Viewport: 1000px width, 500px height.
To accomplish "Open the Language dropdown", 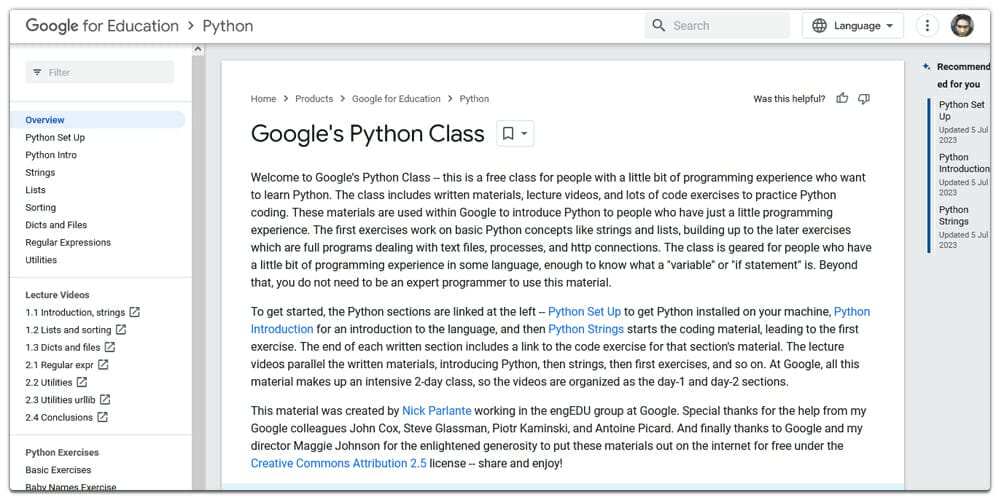I will 853,26.
